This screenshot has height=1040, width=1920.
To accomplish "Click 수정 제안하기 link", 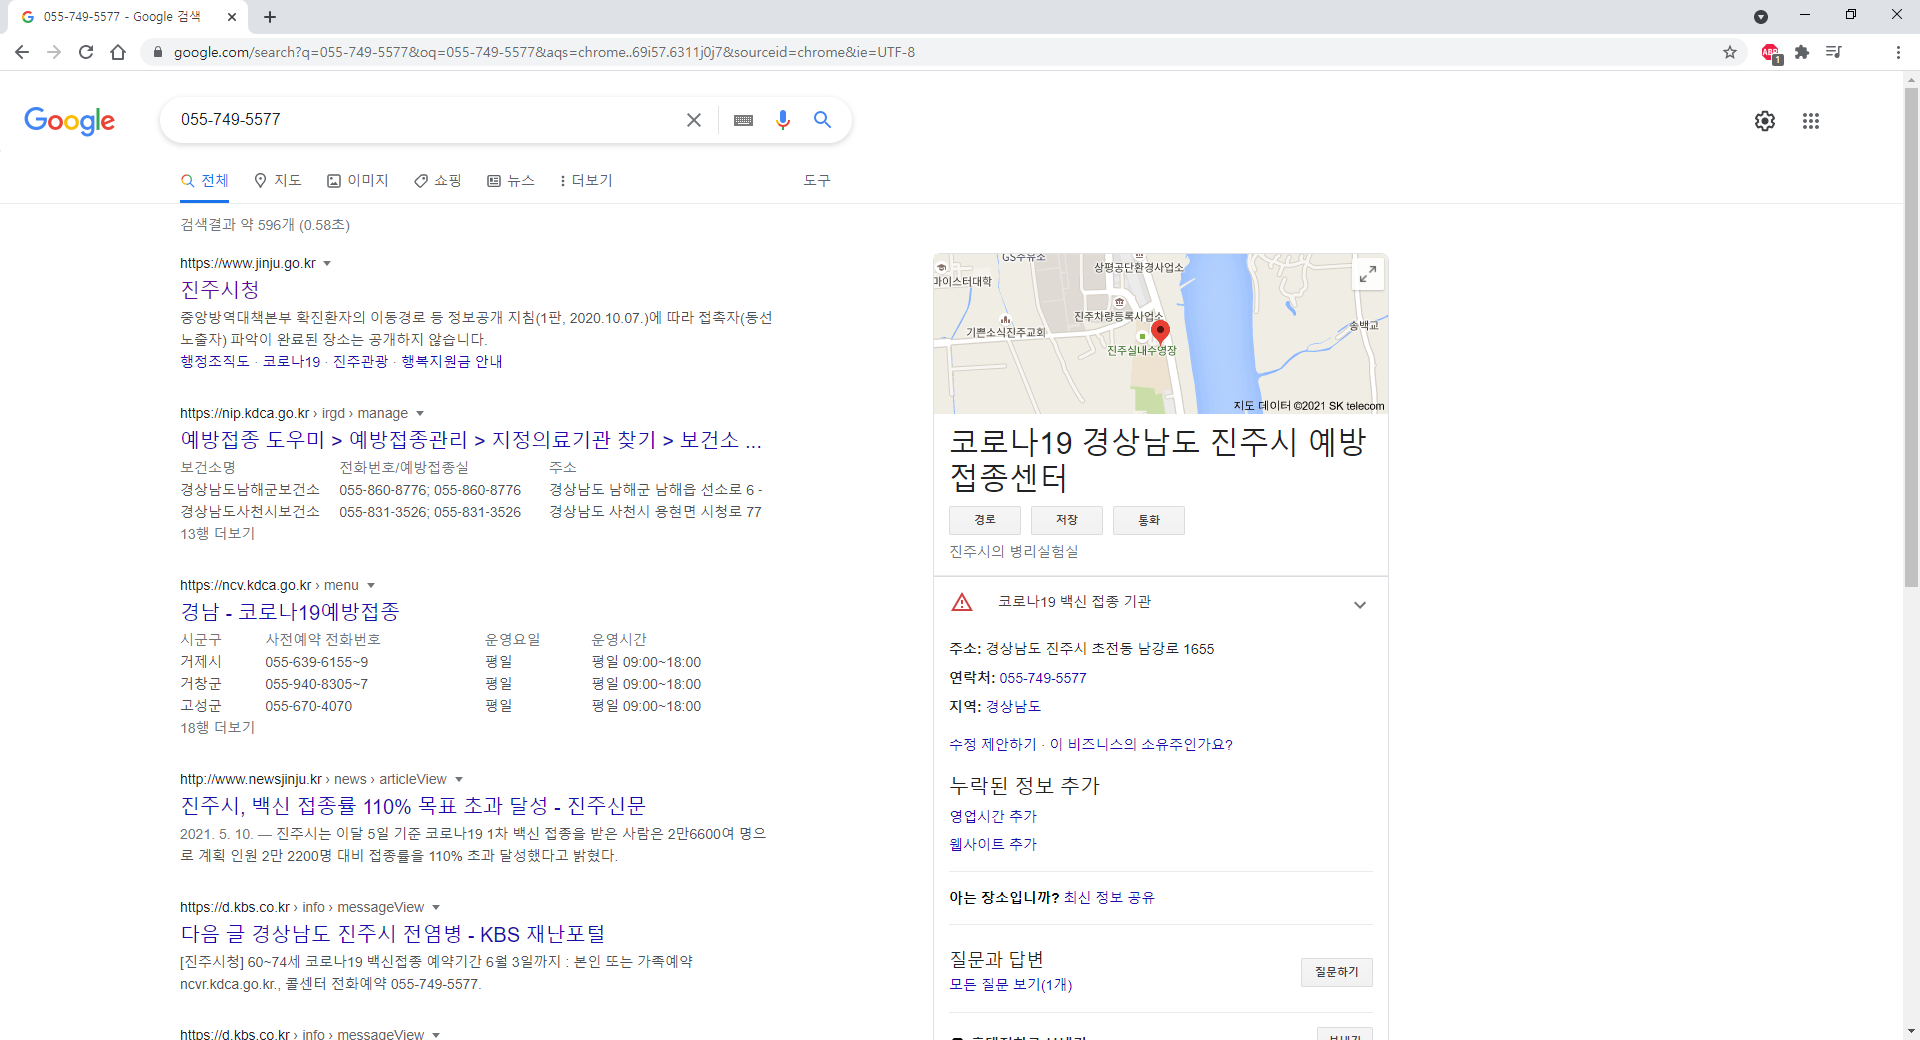I will (993, 744).
